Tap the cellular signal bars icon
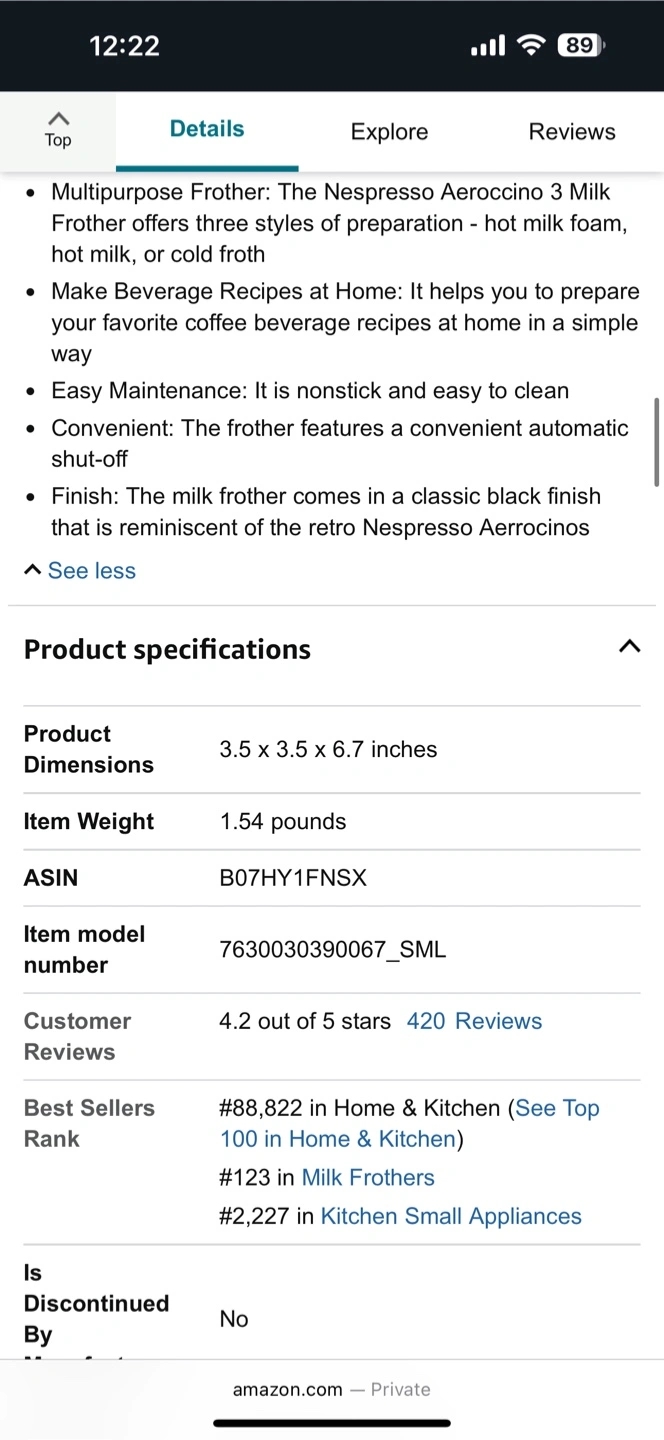Viewport: 664px width, 1440px height. click(488, 46)
